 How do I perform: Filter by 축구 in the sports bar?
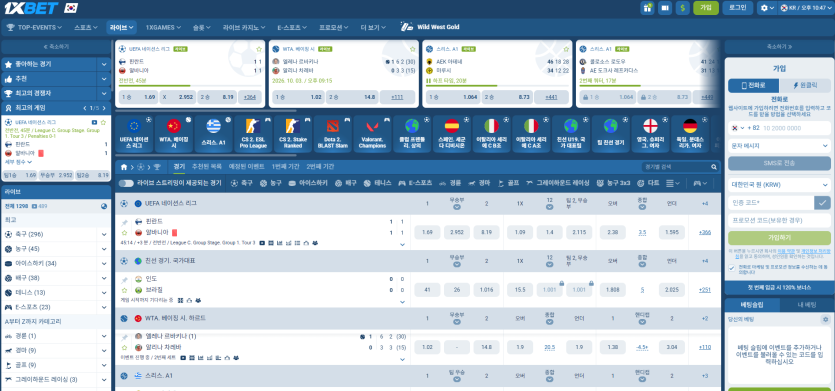(x=241, y=183)
